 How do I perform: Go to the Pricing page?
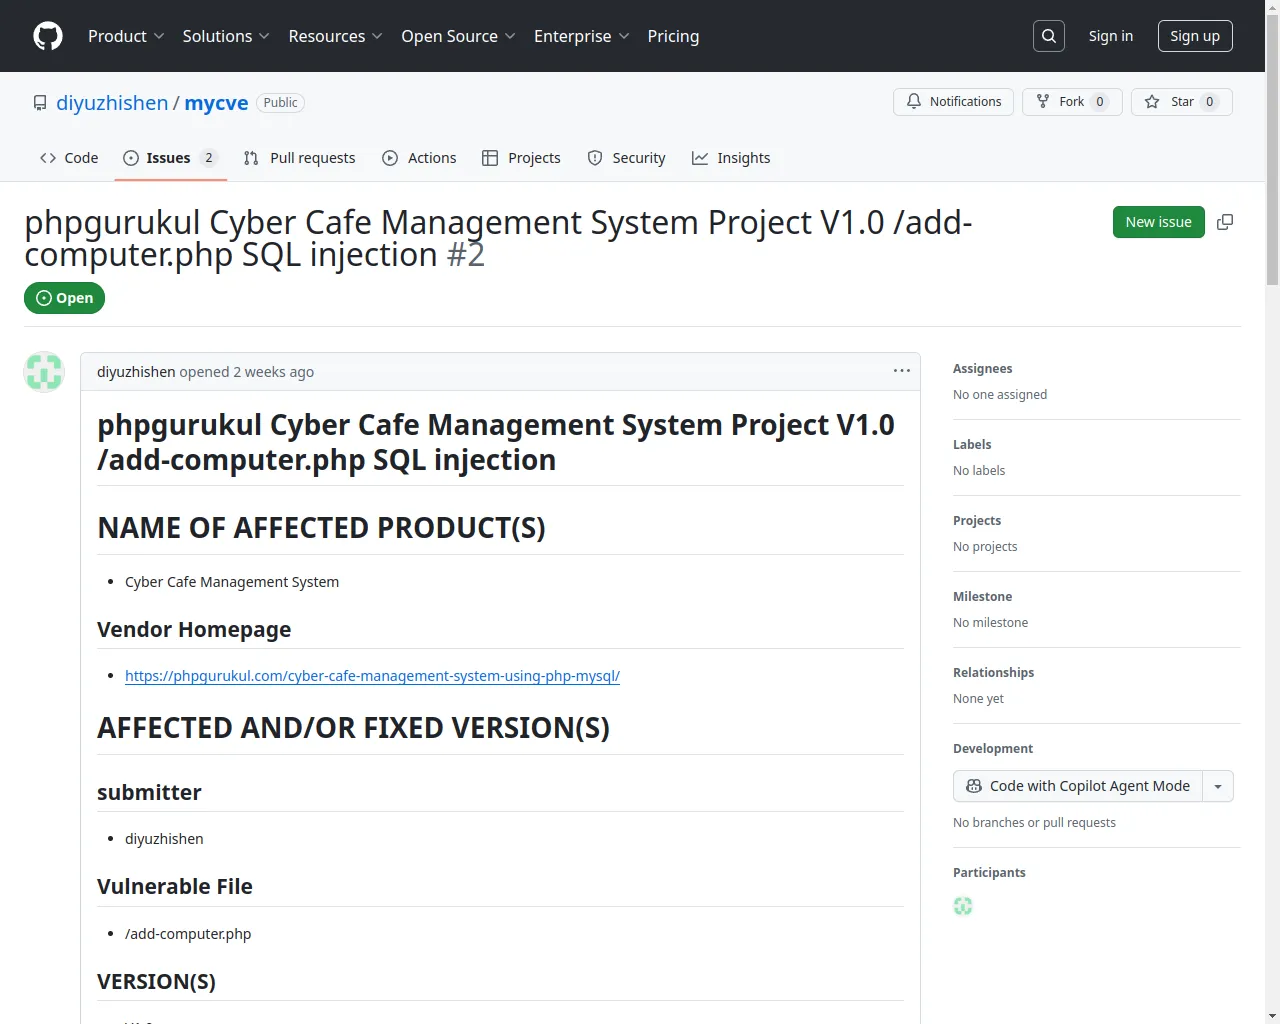point(673,36)
